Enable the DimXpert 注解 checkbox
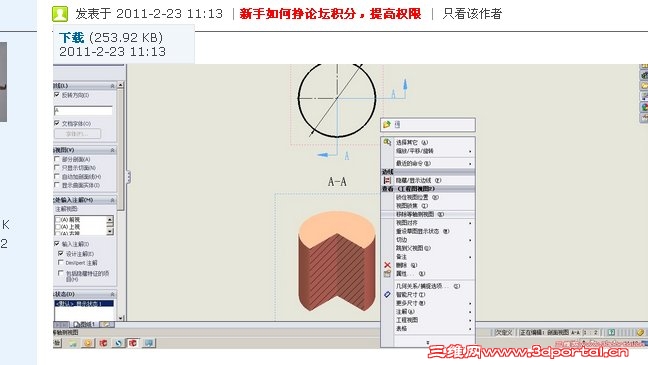The height and width of the screenshot is (365, 648). pos(61,262)
